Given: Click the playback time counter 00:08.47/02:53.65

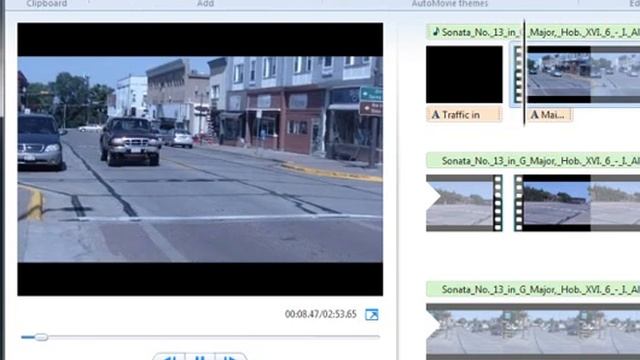Looking at the screenshot, I should point(320,314).
